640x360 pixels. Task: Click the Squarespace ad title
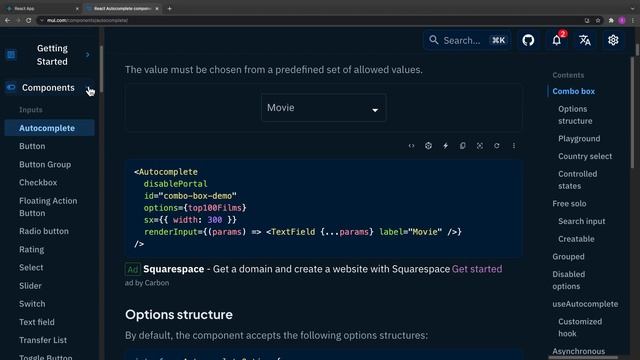pos(173,269)
